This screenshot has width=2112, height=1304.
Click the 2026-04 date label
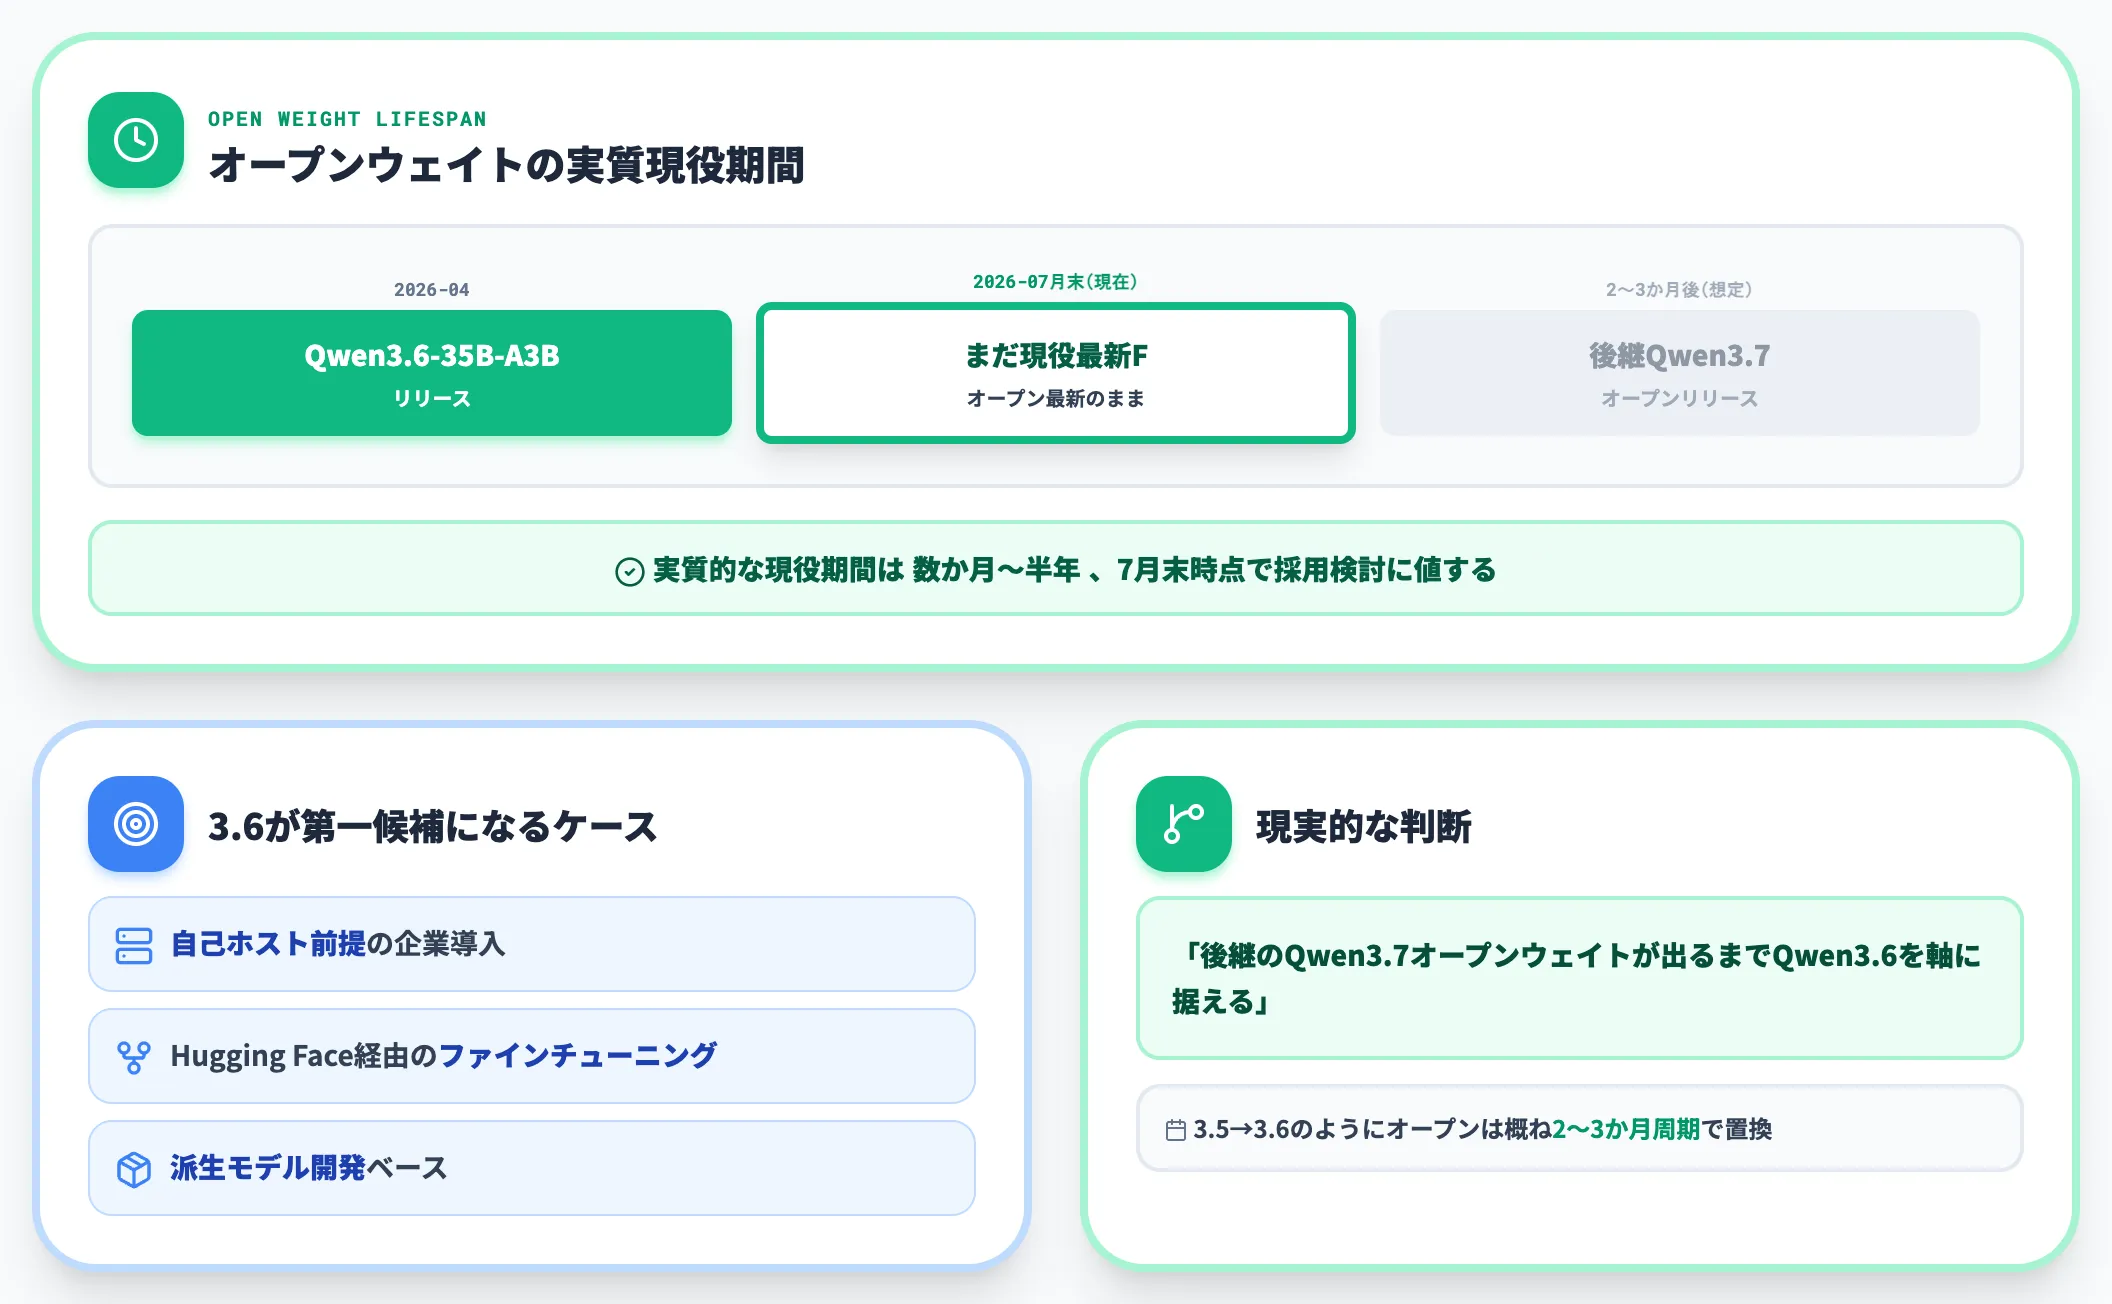tap(432, 290)
